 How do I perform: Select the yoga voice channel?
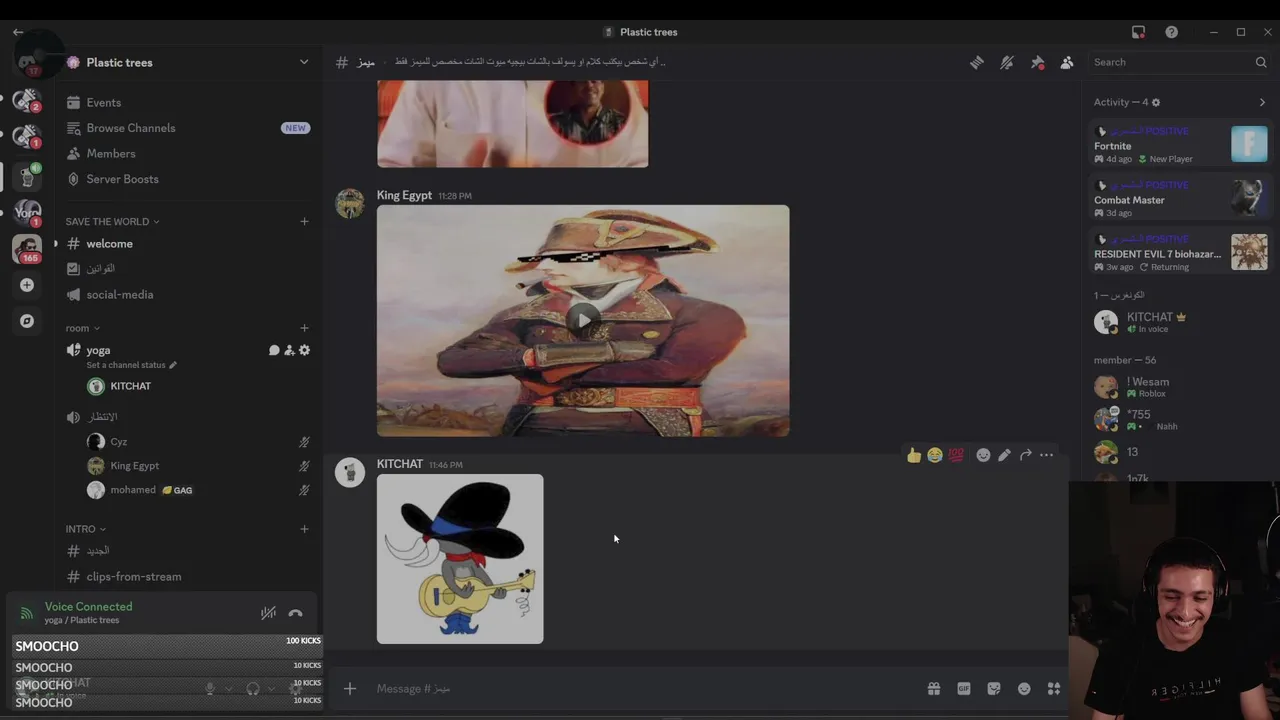[98, 350]
